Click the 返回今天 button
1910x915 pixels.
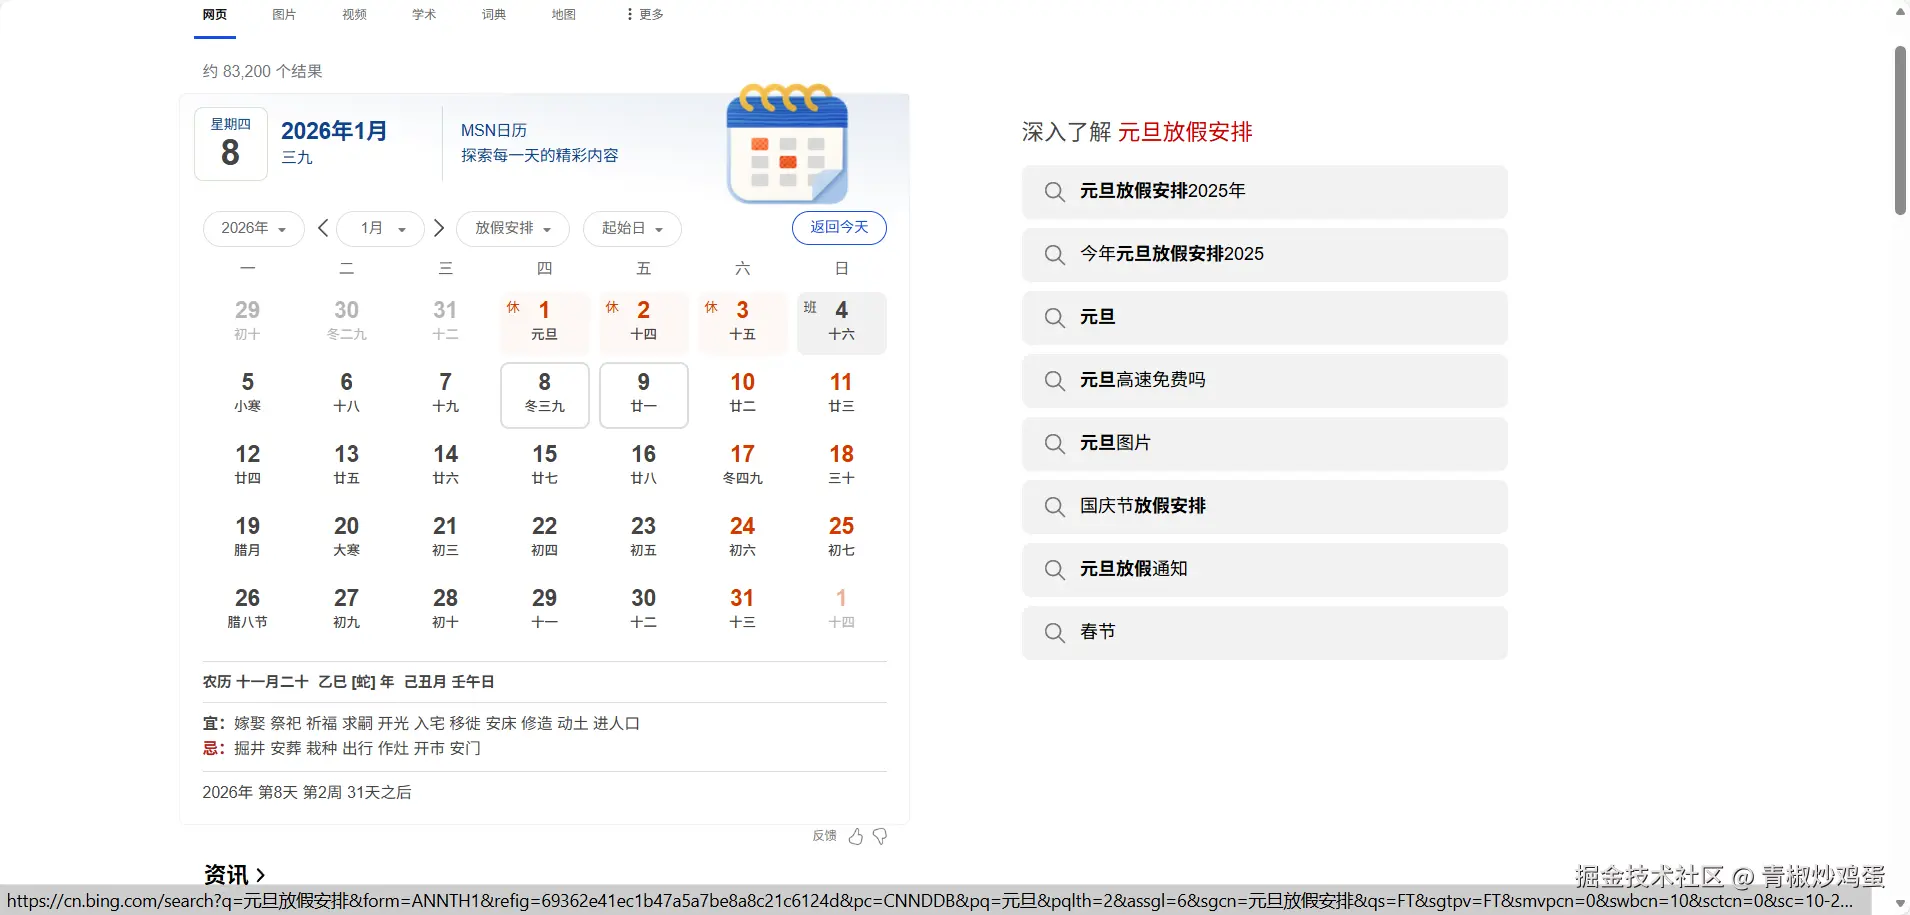(838, 227)
